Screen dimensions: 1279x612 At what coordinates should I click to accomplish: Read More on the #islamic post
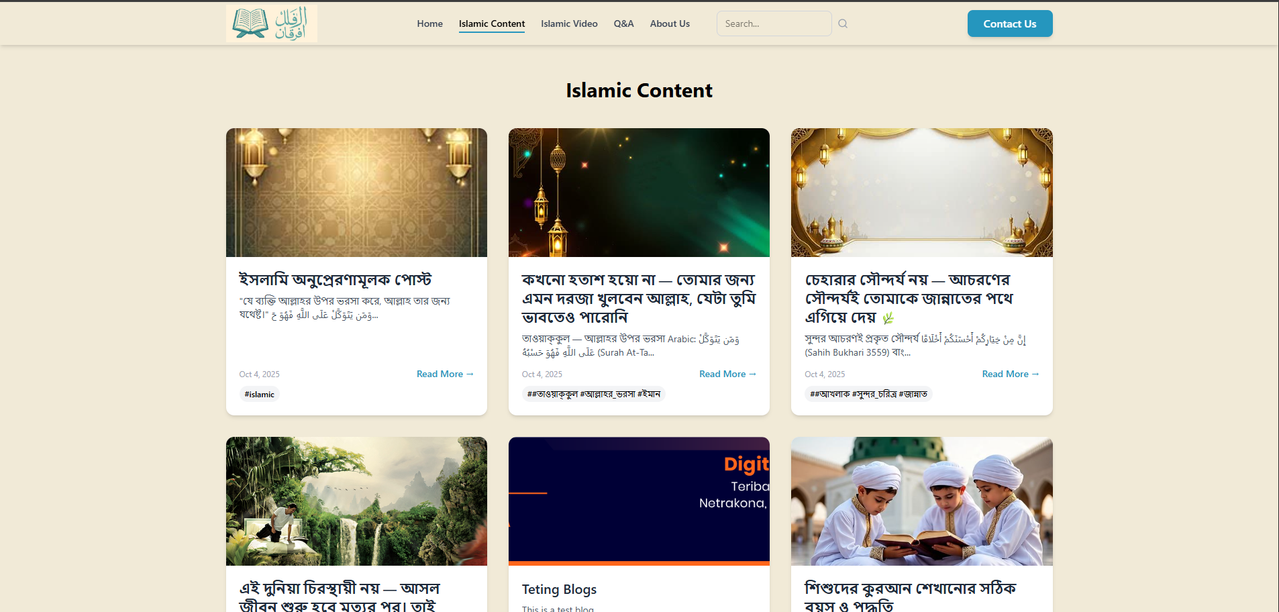coord(445,374)
